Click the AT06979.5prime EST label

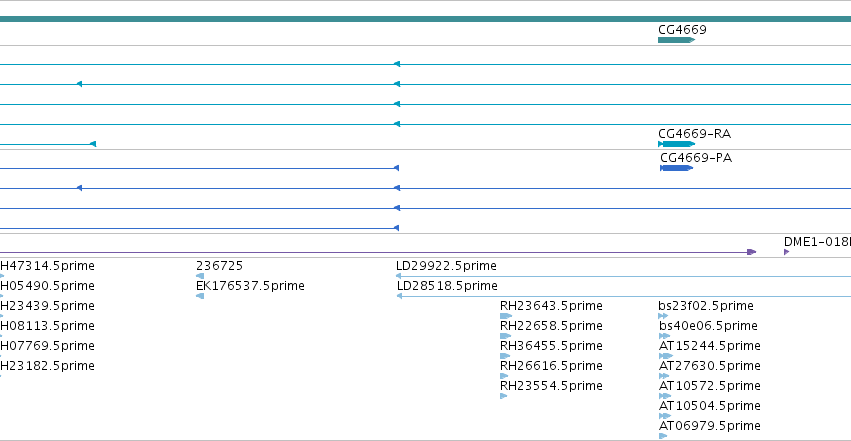(x=709, y=426)
